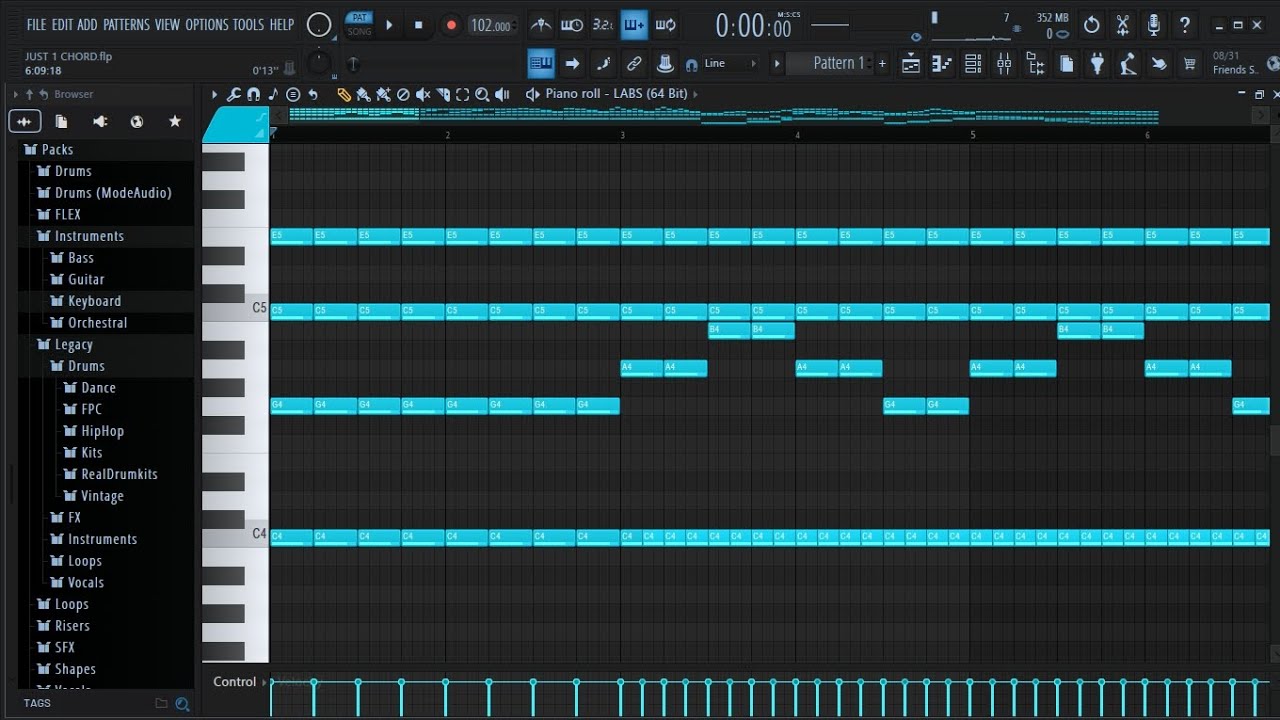Open the project picker pages icon

click(1066, 64)
